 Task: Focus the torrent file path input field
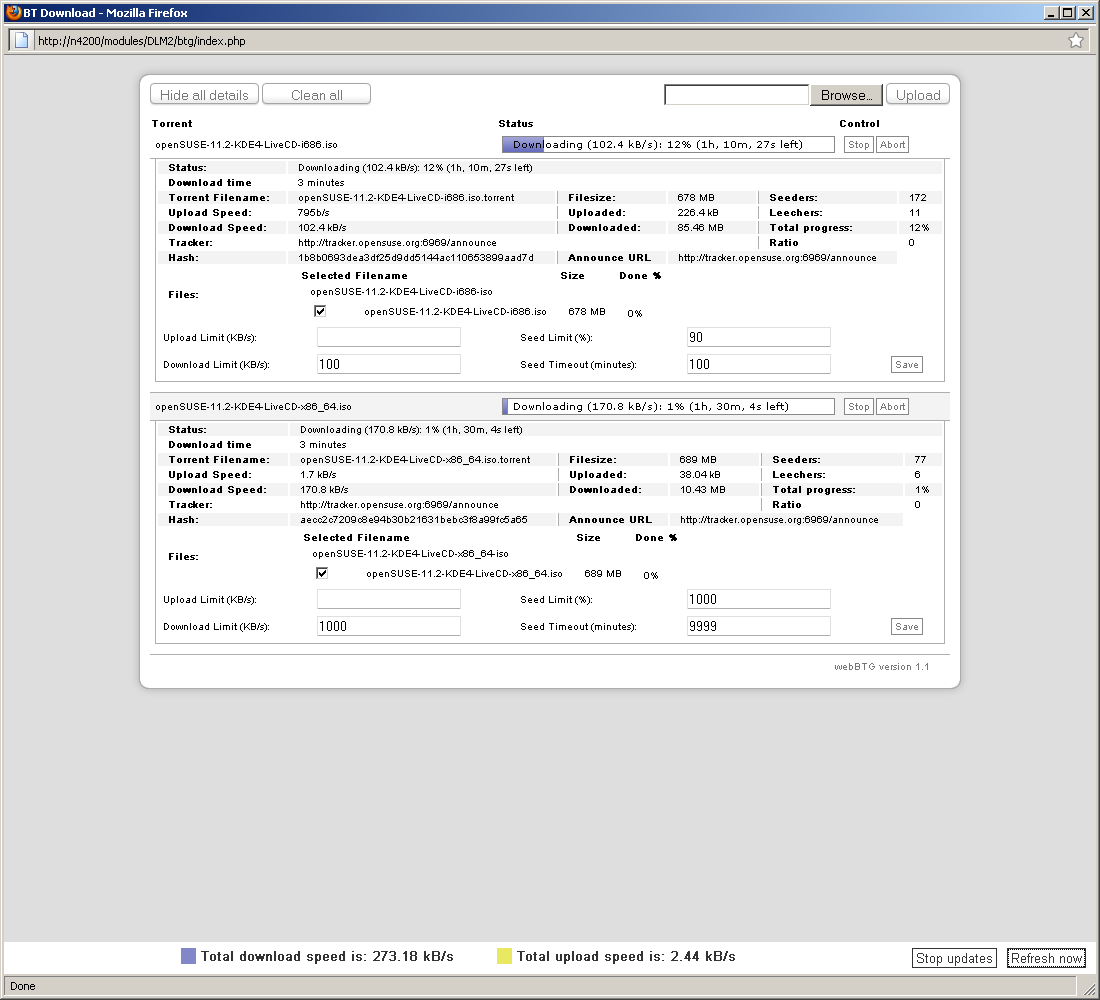pyautogui.click(x=737, y=95)
